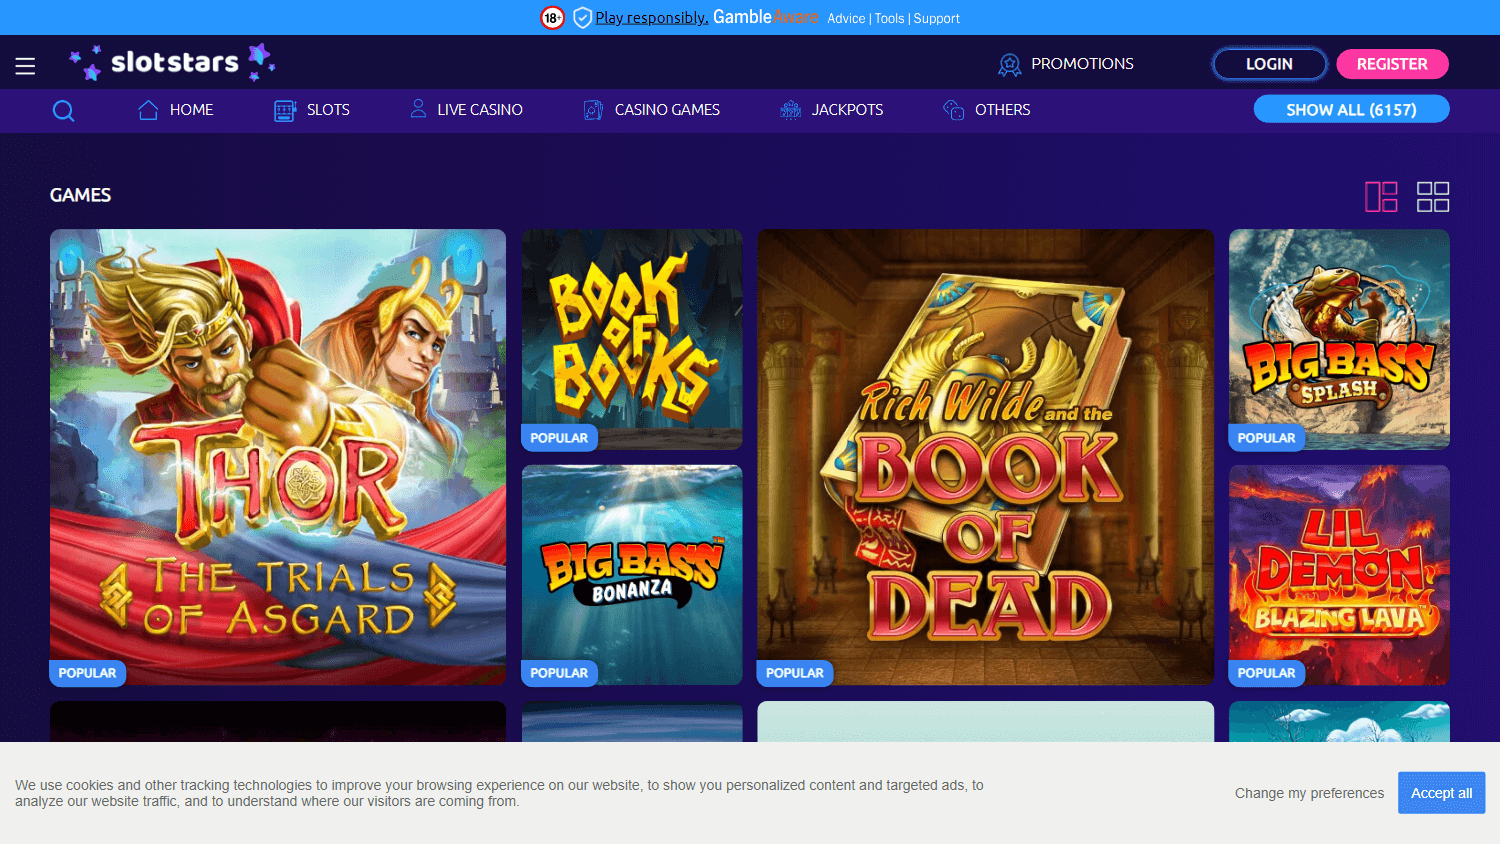The height and width of the screenshot is (844, 1500).
Task: Click the LOGIN button
Action: click(x=1269, y=64)
